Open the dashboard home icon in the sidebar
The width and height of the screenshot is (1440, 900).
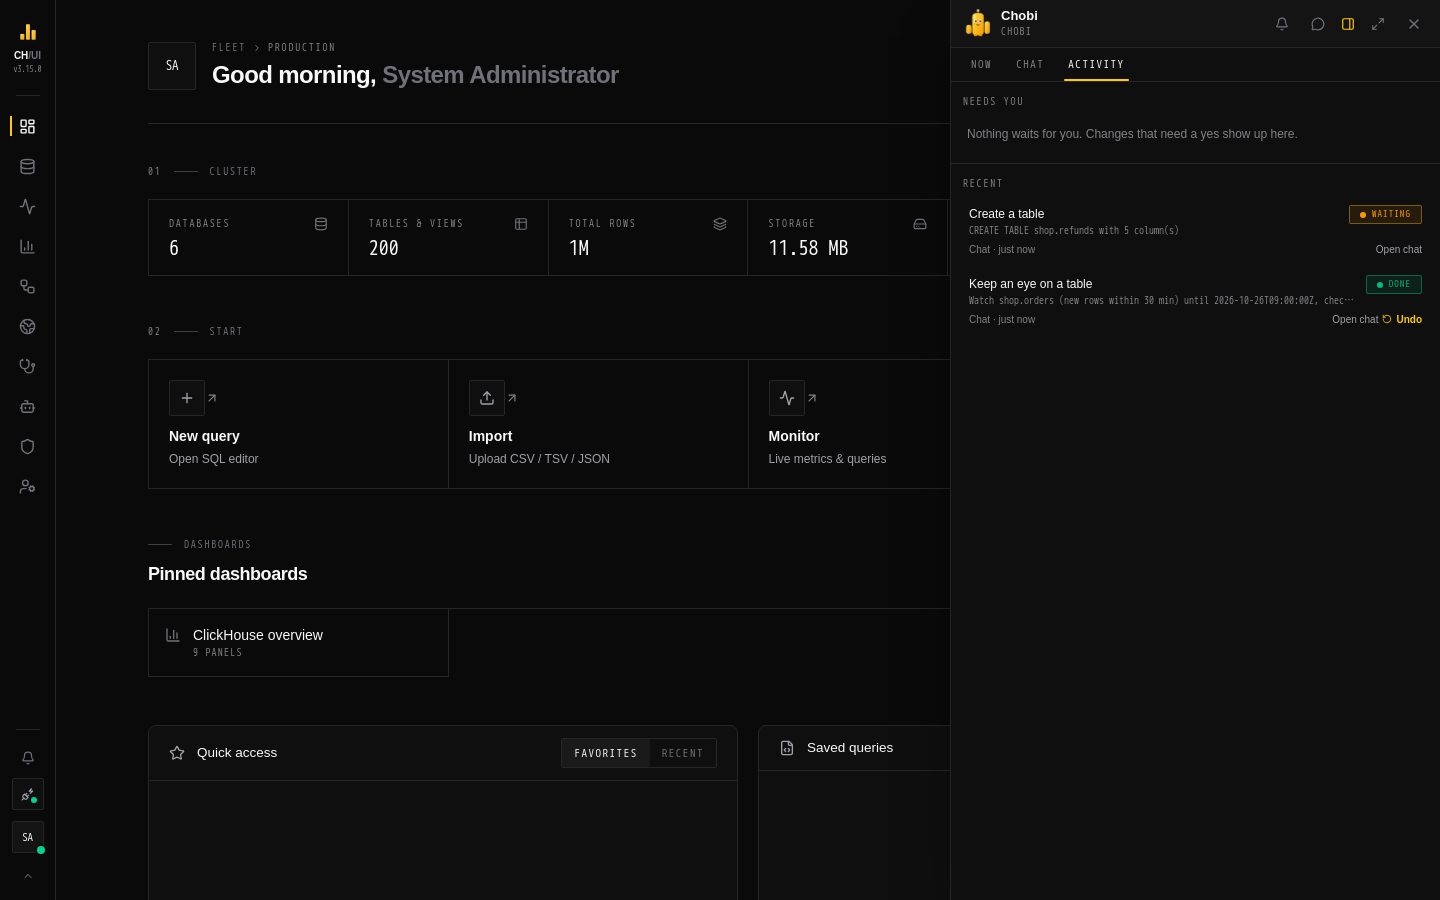click(x=27, y=127)
